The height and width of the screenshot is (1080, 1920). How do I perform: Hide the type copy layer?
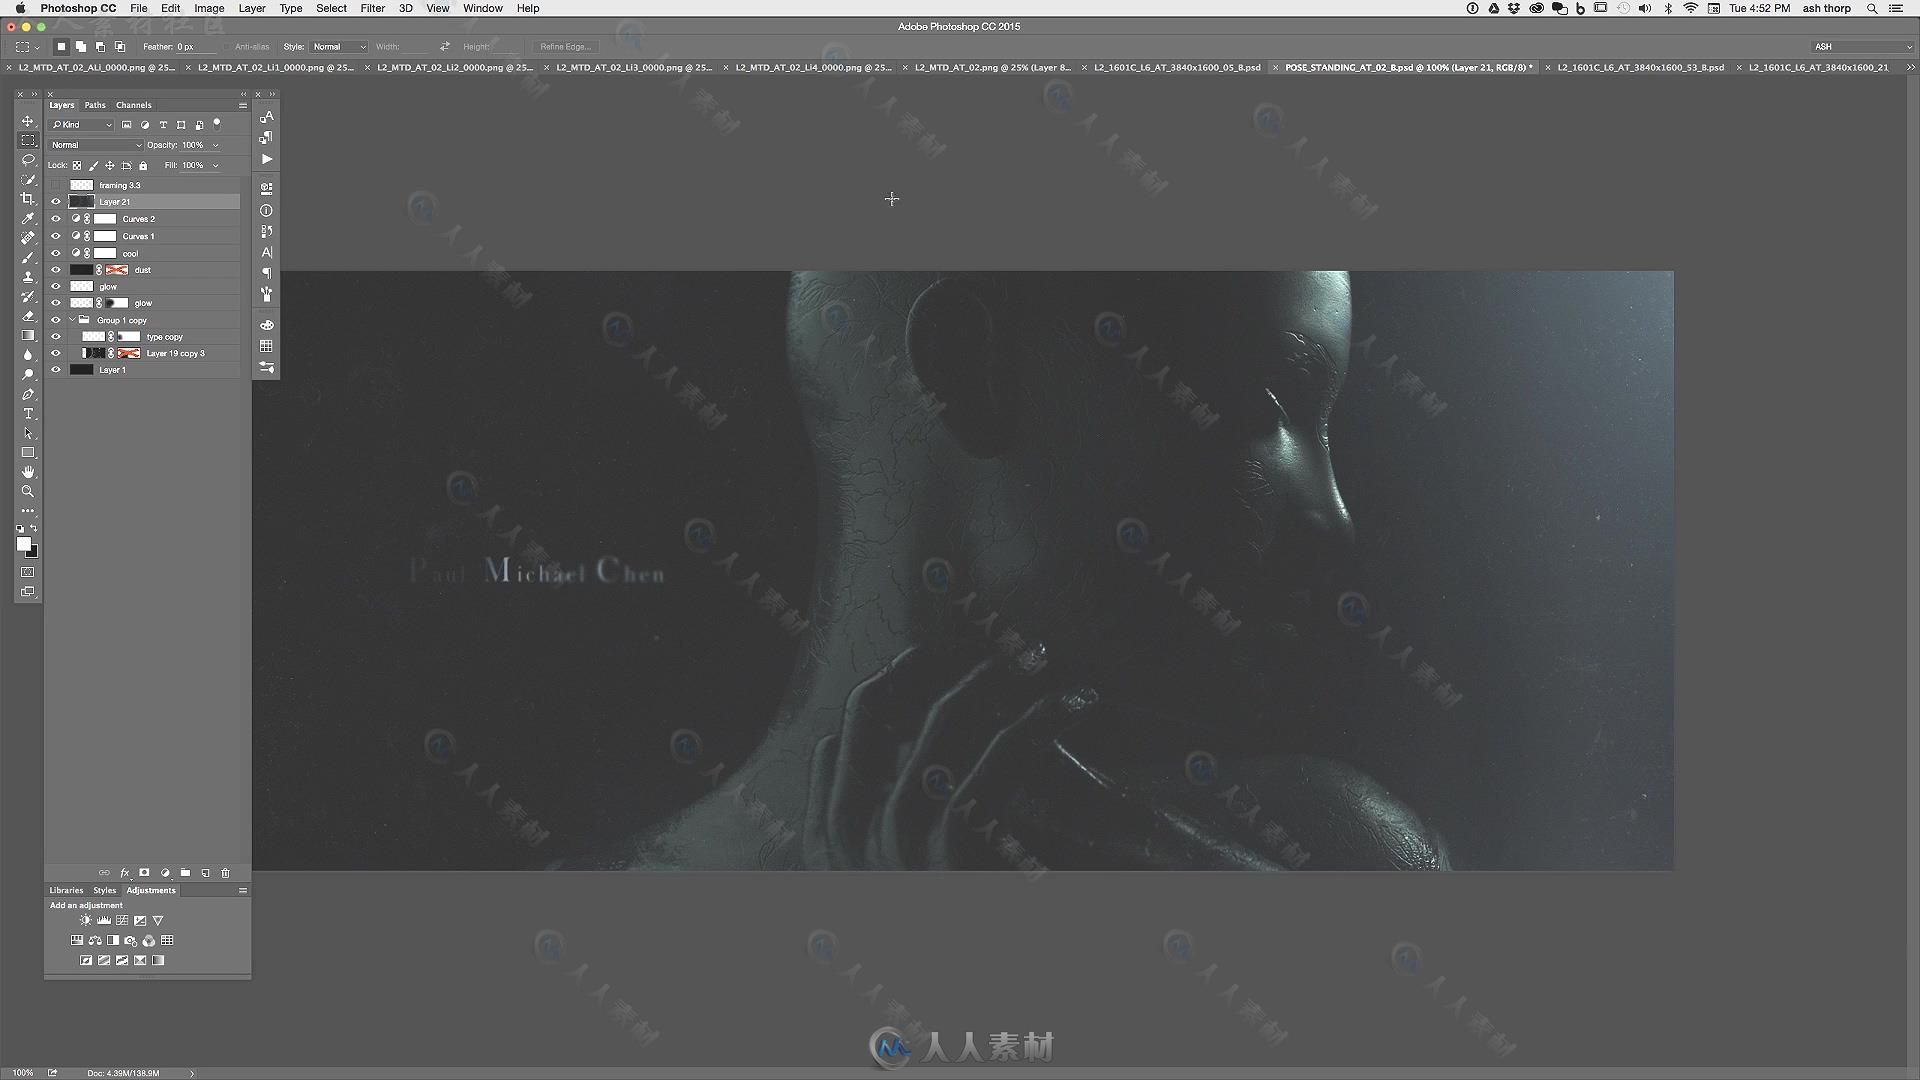click(x=56, y=337)
